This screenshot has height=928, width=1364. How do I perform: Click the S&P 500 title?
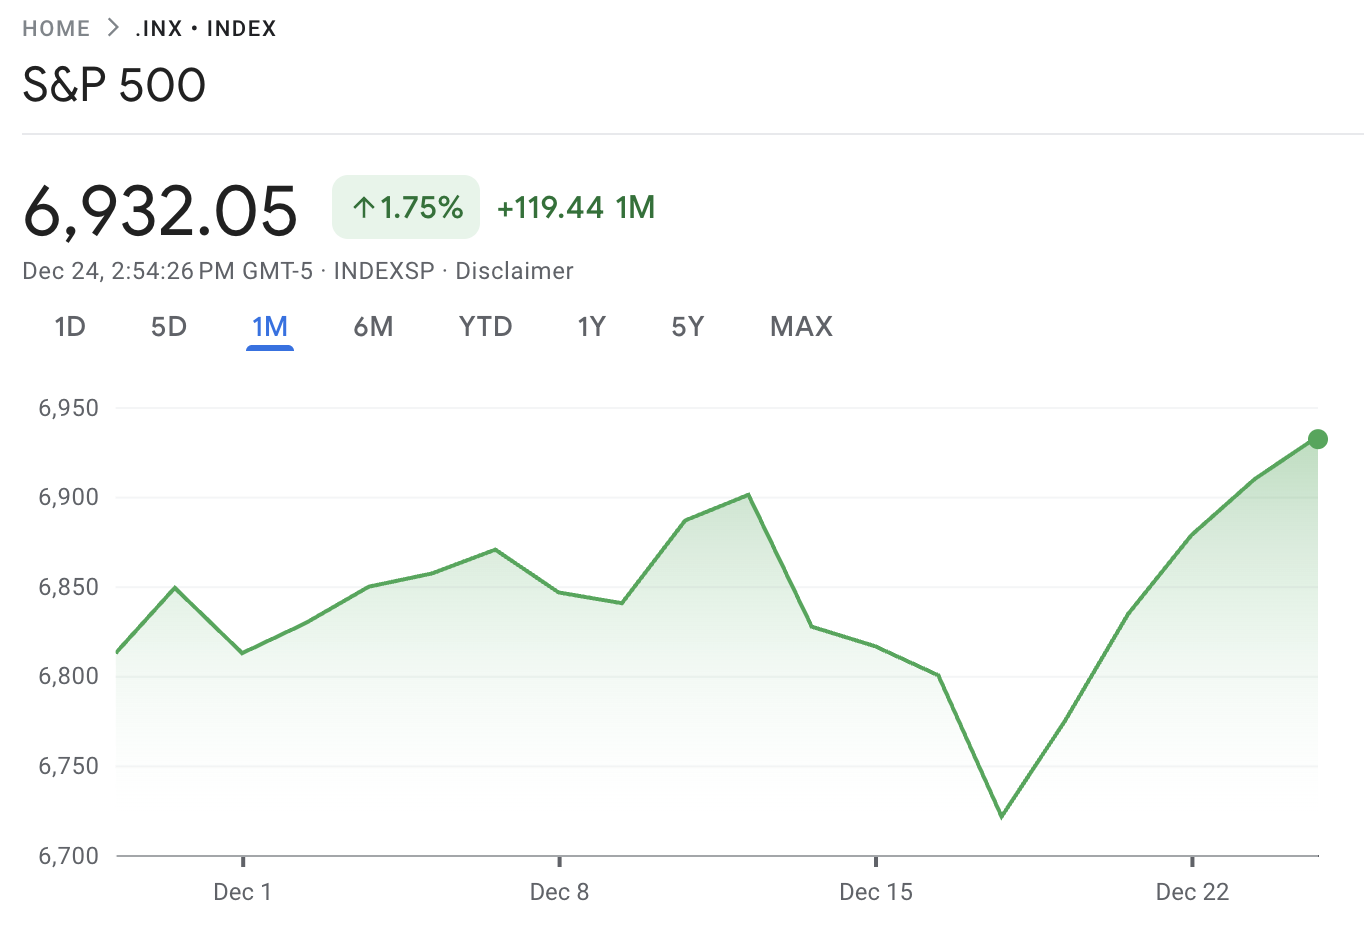pyautogui.click(x=114, y=85)
